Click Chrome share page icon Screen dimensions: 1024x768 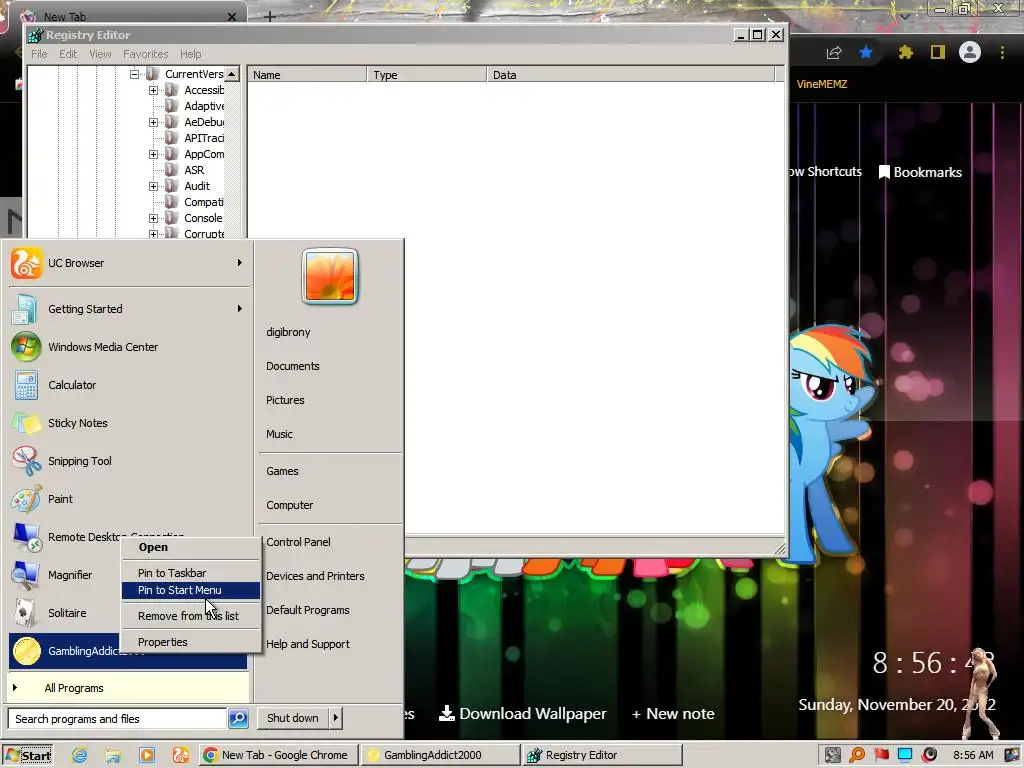(834, 53)
